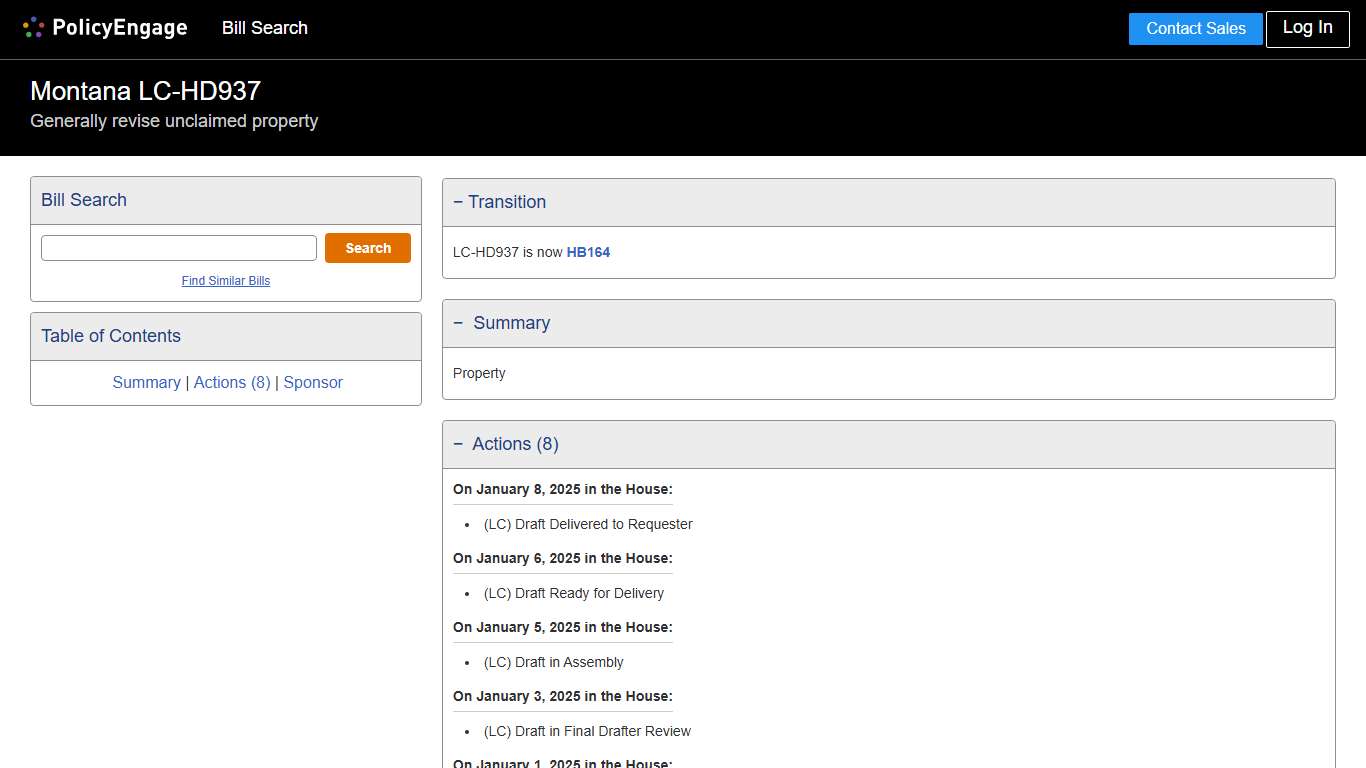Select the 'Draft Delivered to Requester' action entry

pos(588,524)
